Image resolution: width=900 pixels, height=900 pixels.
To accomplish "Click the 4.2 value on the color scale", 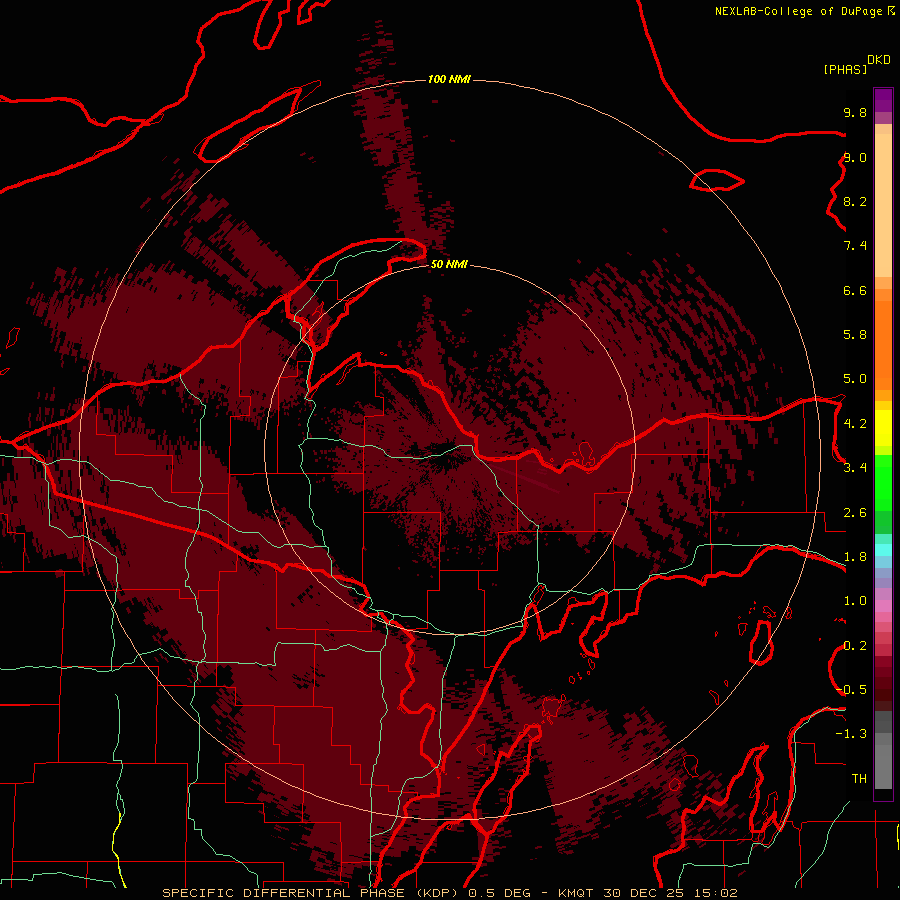I will click(855, 424).
